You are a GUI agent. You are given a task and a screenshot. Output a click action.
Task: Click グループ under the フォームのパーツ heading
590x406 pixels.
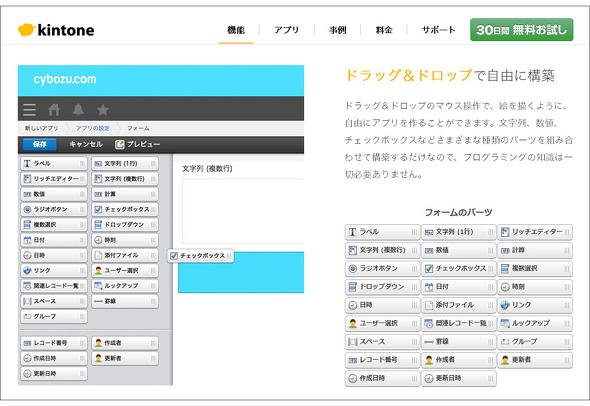tap(535, 342)
